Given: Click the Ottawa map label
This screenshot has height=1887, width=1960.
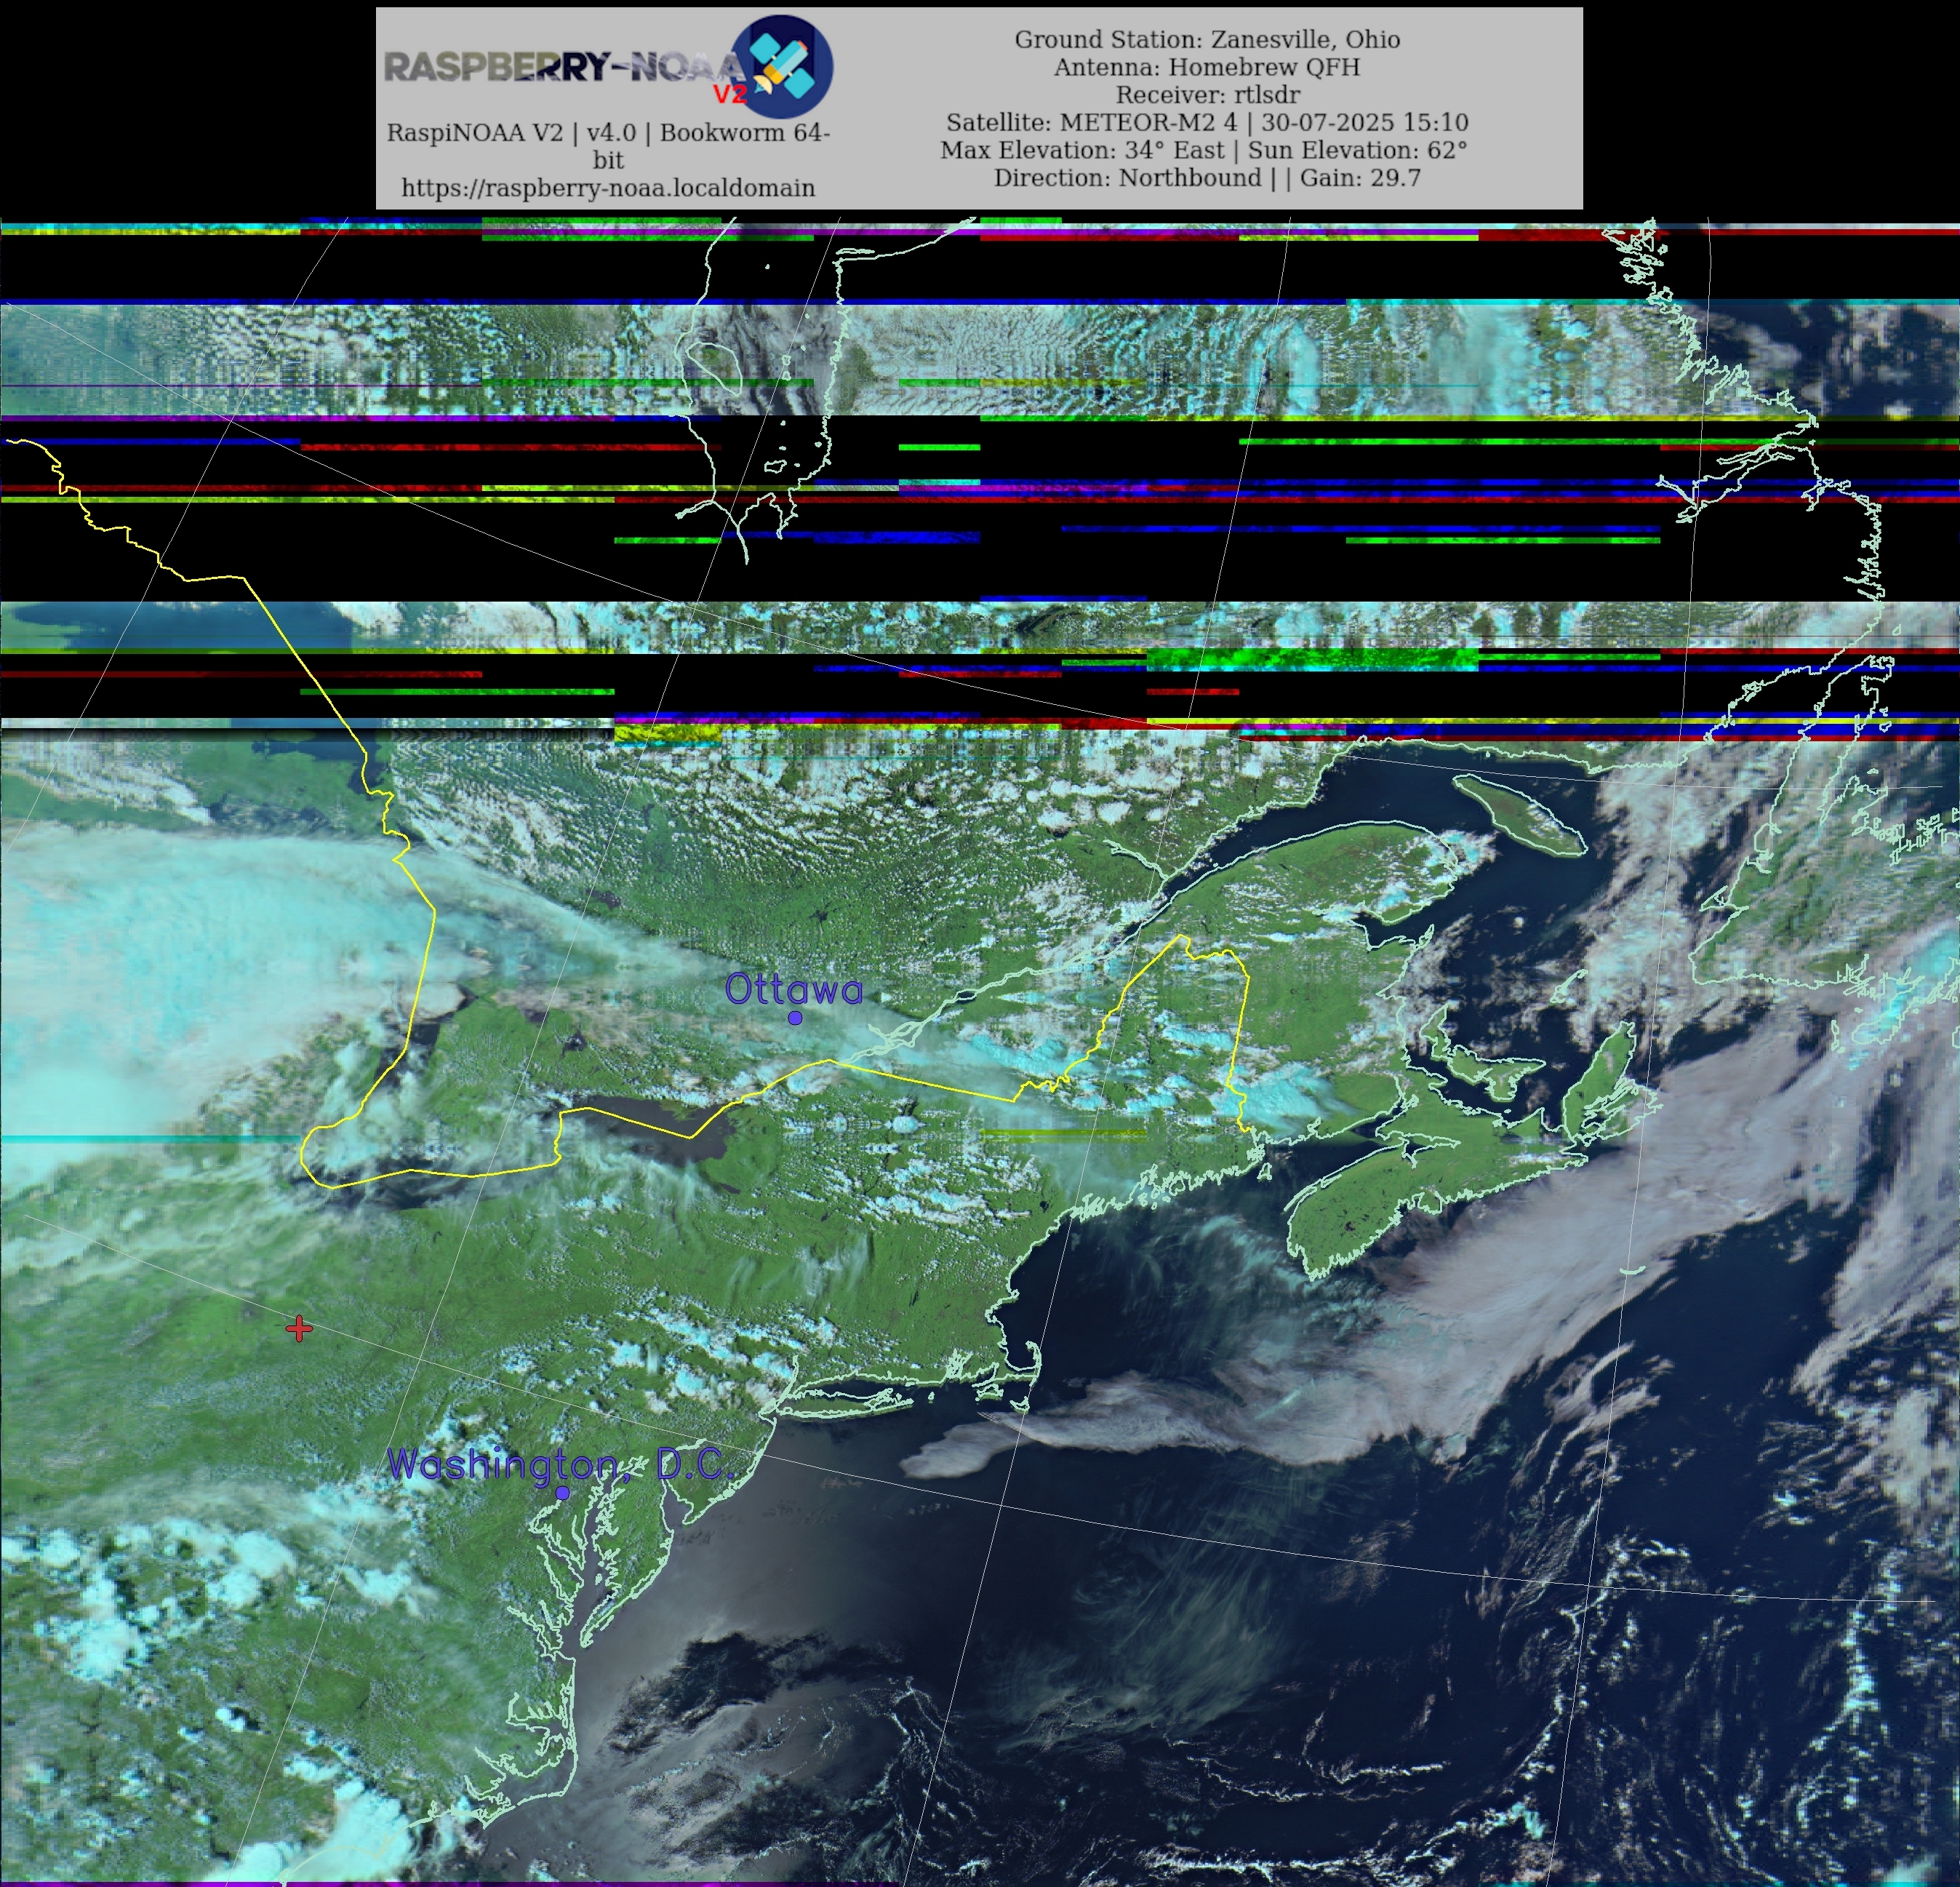Looking at the screenshot, I should pos(793,989).
